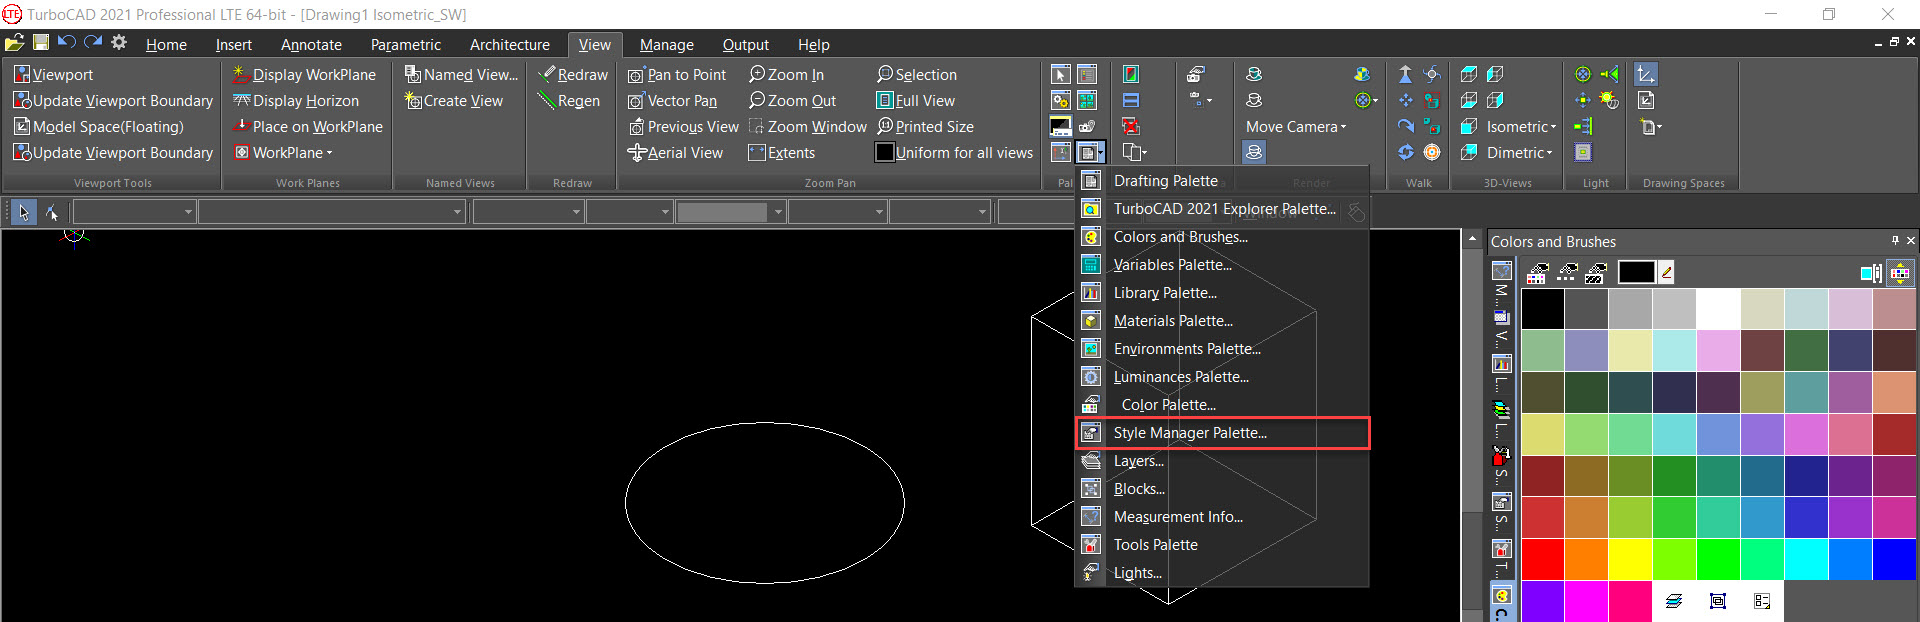Open the gray-filled color combo box in toolbar
This screenshot has height=622, width=1920.
click(730, 212)
